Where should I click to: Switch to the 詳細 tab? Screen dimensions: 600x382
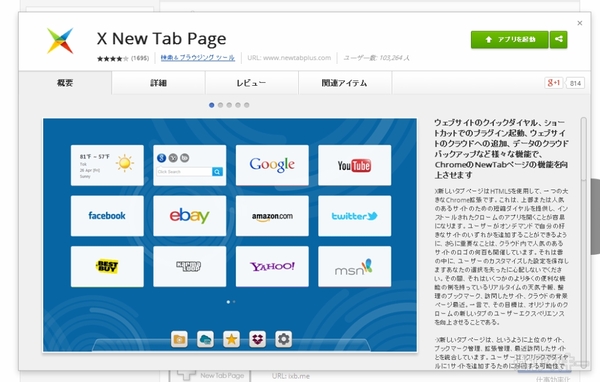tap(158, 83)
